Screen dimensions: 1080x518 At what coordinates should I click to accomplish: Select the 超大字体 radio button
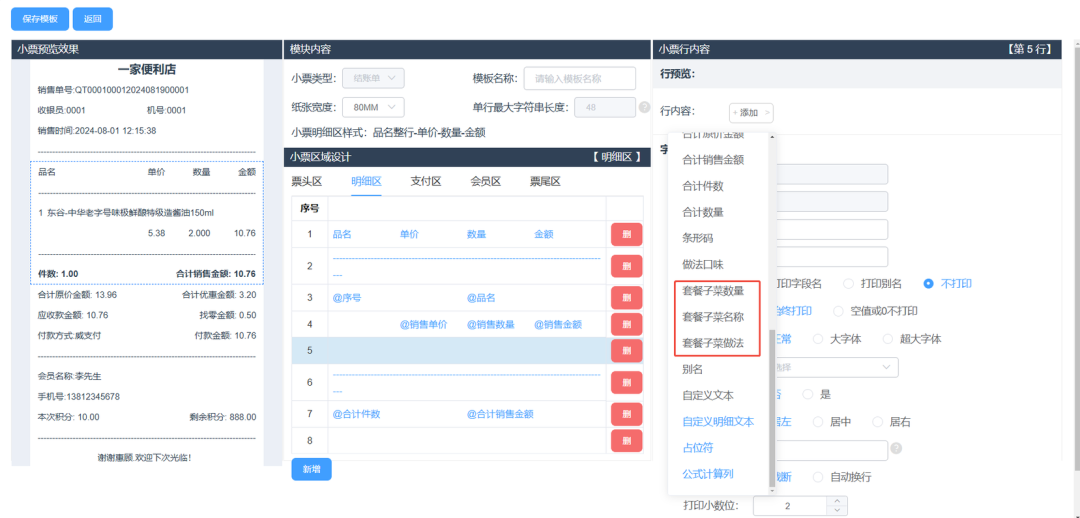click(887, 339)
